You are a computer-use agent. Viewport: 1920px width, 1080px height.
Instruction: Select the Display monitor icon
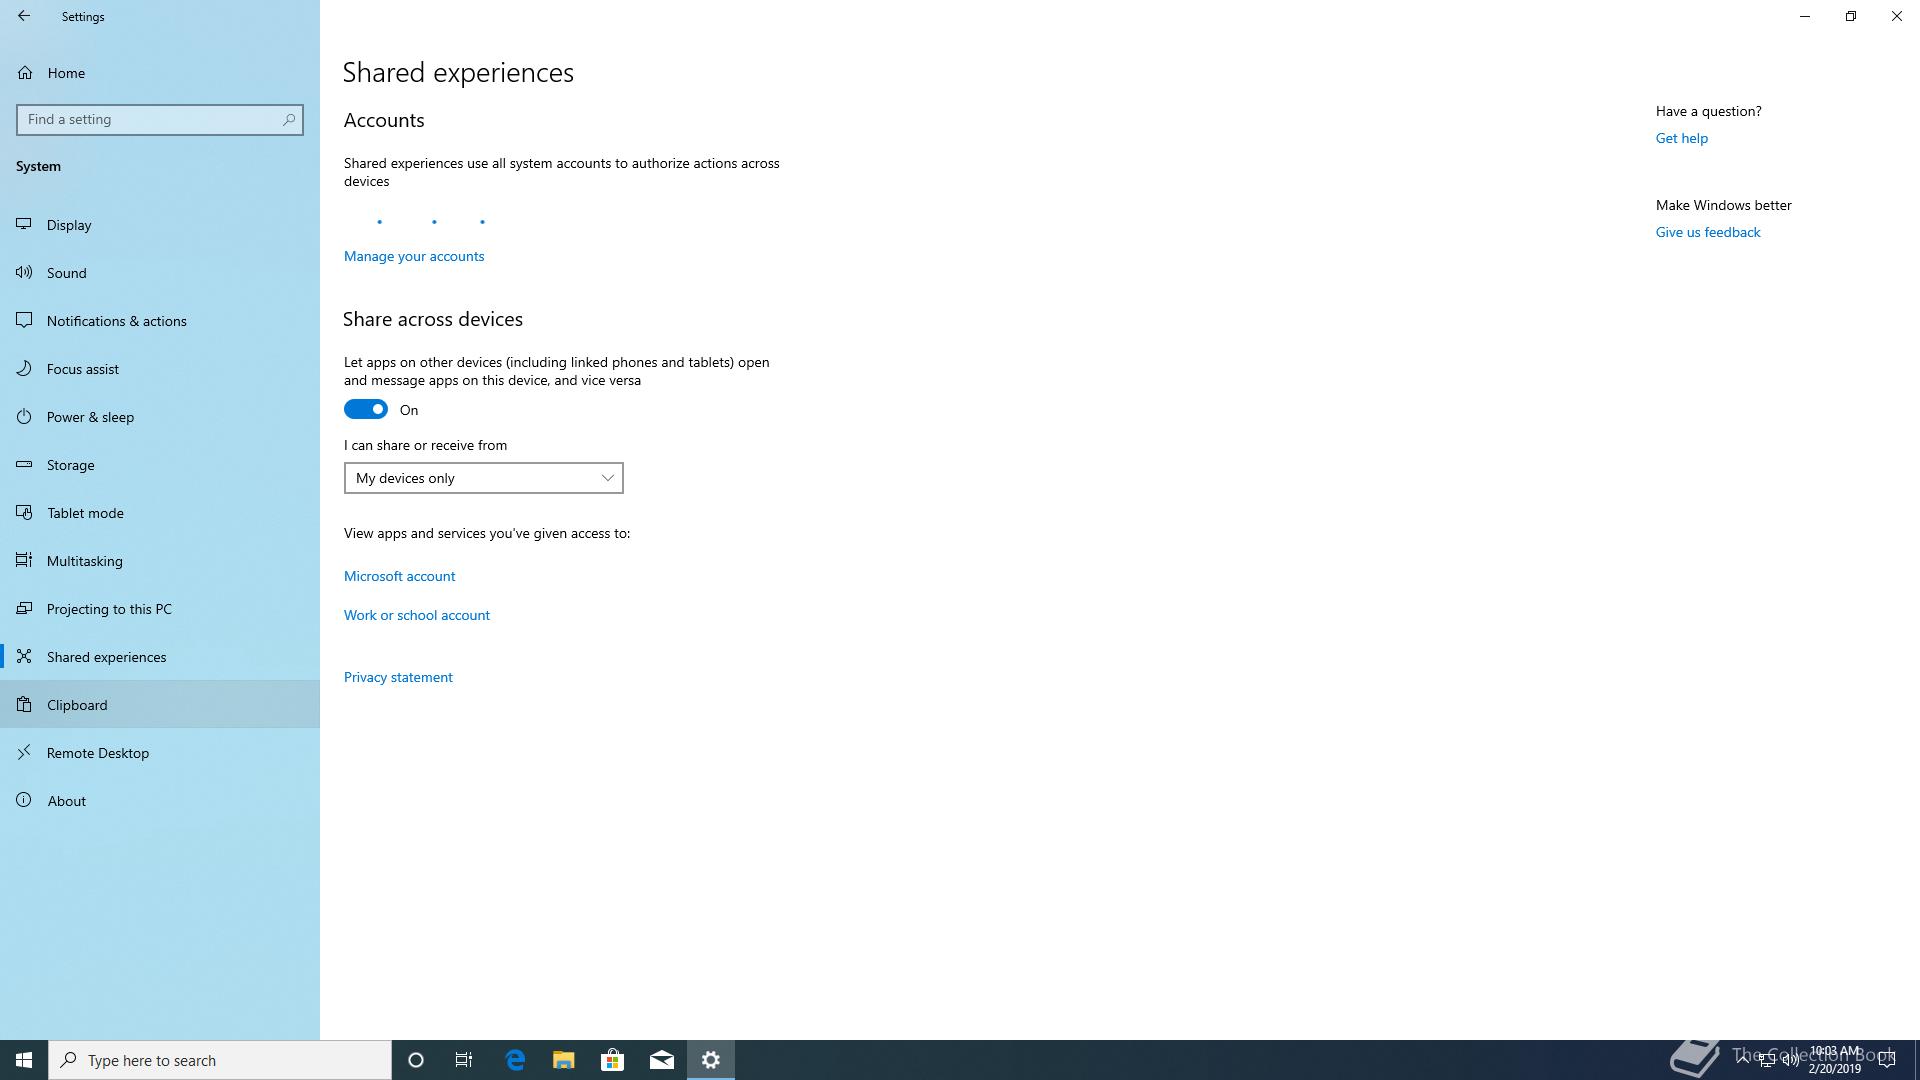point(24,224)
